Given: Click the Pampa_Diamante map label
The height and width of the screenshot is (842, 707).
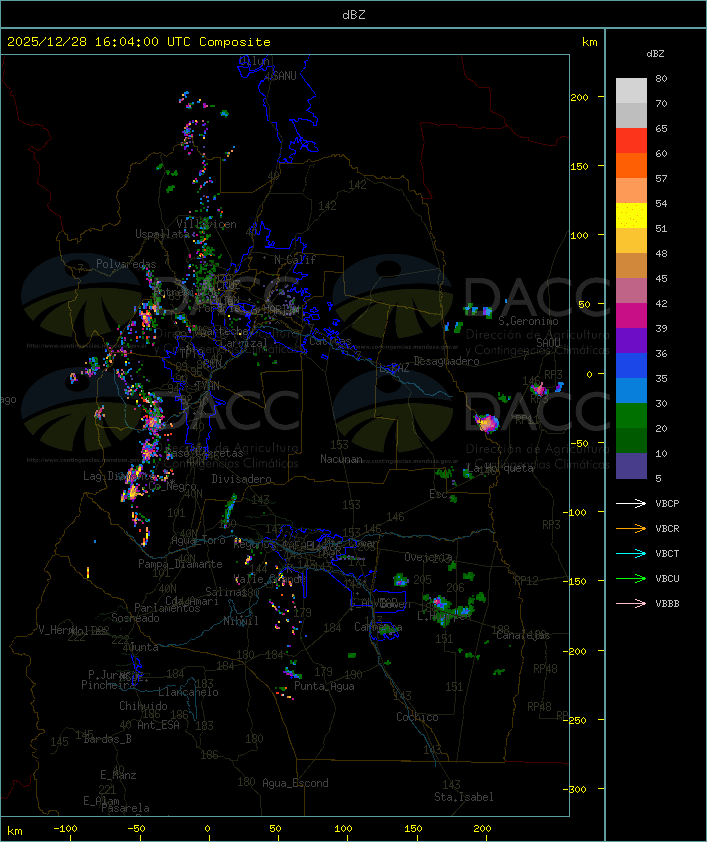Looking at the screenshot, I should pyautogui.click(x=180, y=564).
